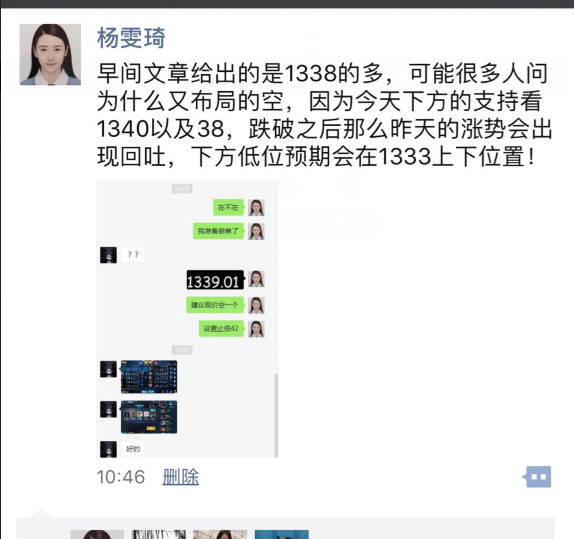The image size is (574, 539).
Task: Open the black-and-white second liker avatar
Action: click(159, 534)
